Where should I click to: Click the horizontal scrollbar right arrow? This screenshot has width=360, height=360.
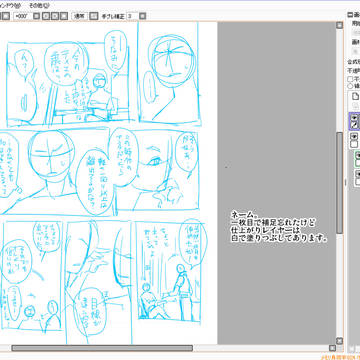click(x=332, y=348)
